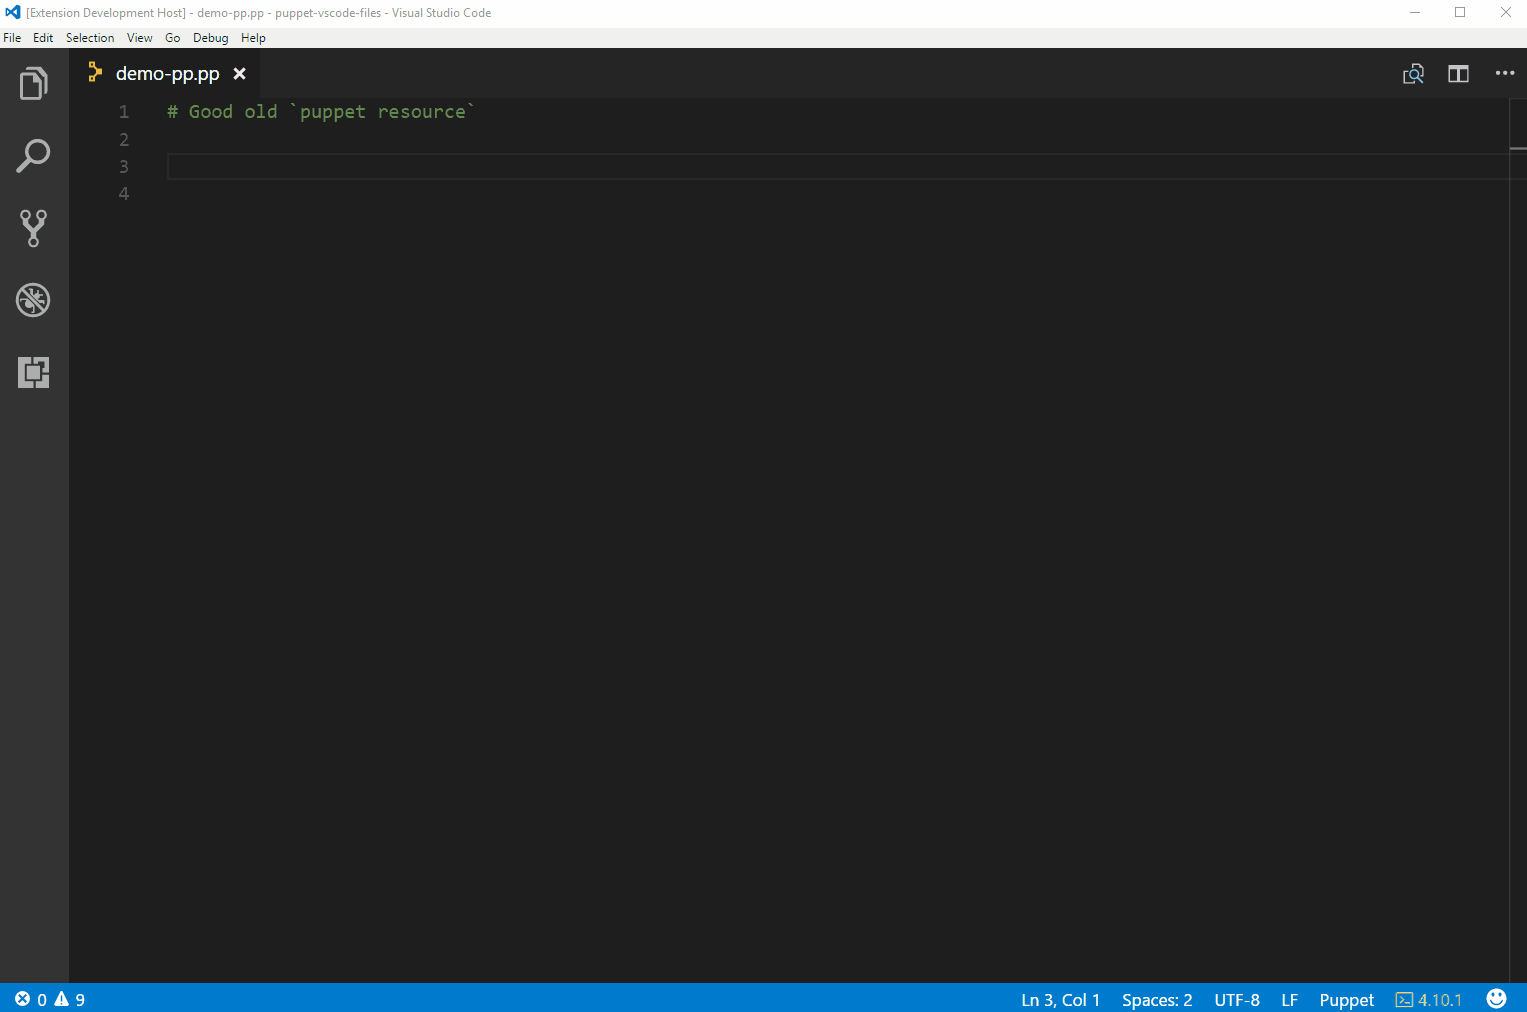The height and width of the screenshot is (1012, 1527).
Task: Change end of line sequence LF
Action: 1290,1000
